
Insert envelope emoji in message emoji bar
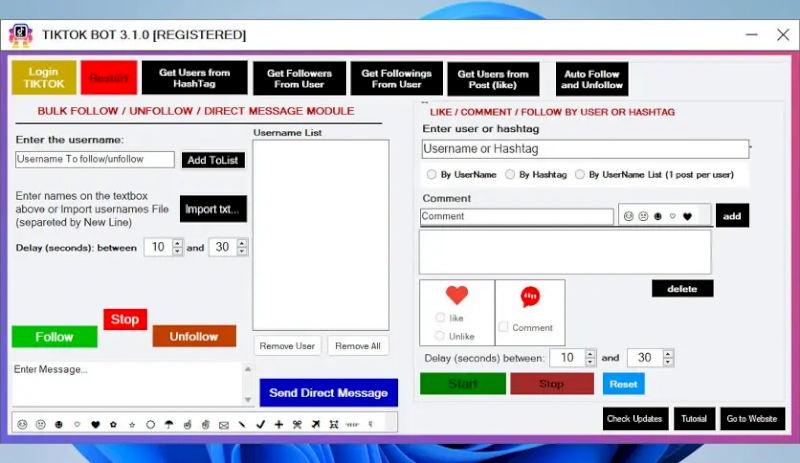pos(223,425)
